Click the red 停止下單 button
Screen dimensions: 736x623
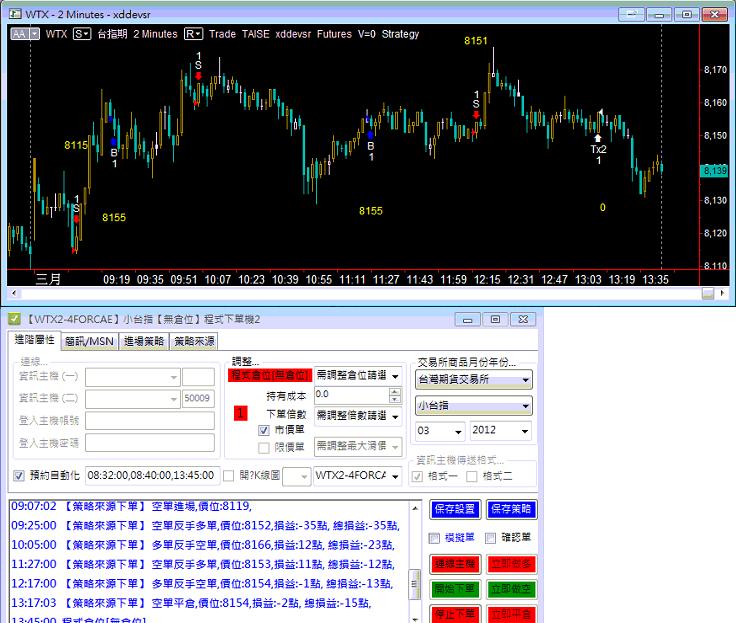point(455,614)
